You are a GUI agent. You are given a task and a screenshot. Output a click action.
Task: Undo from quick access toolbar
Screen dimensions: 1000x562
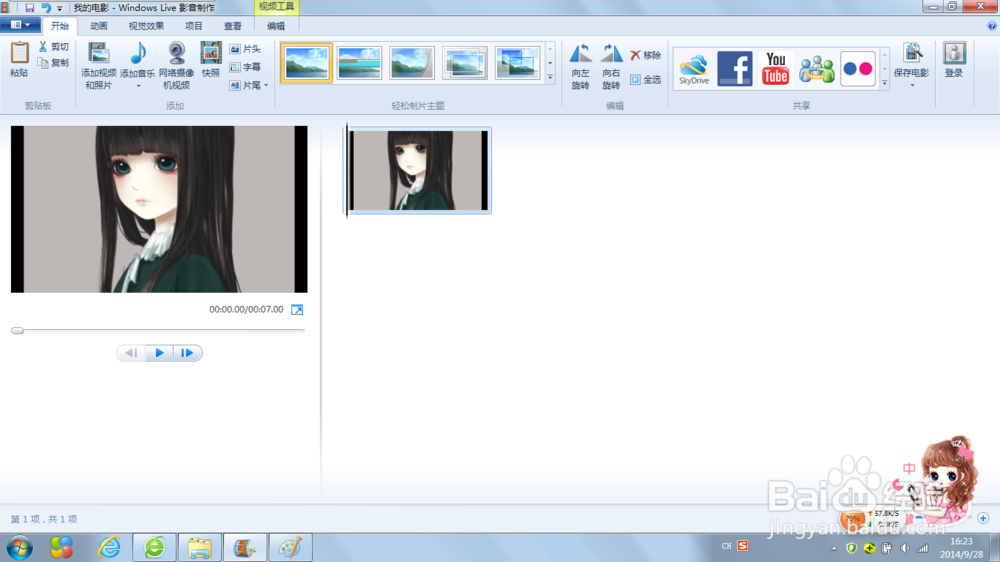tap(46, 8)
